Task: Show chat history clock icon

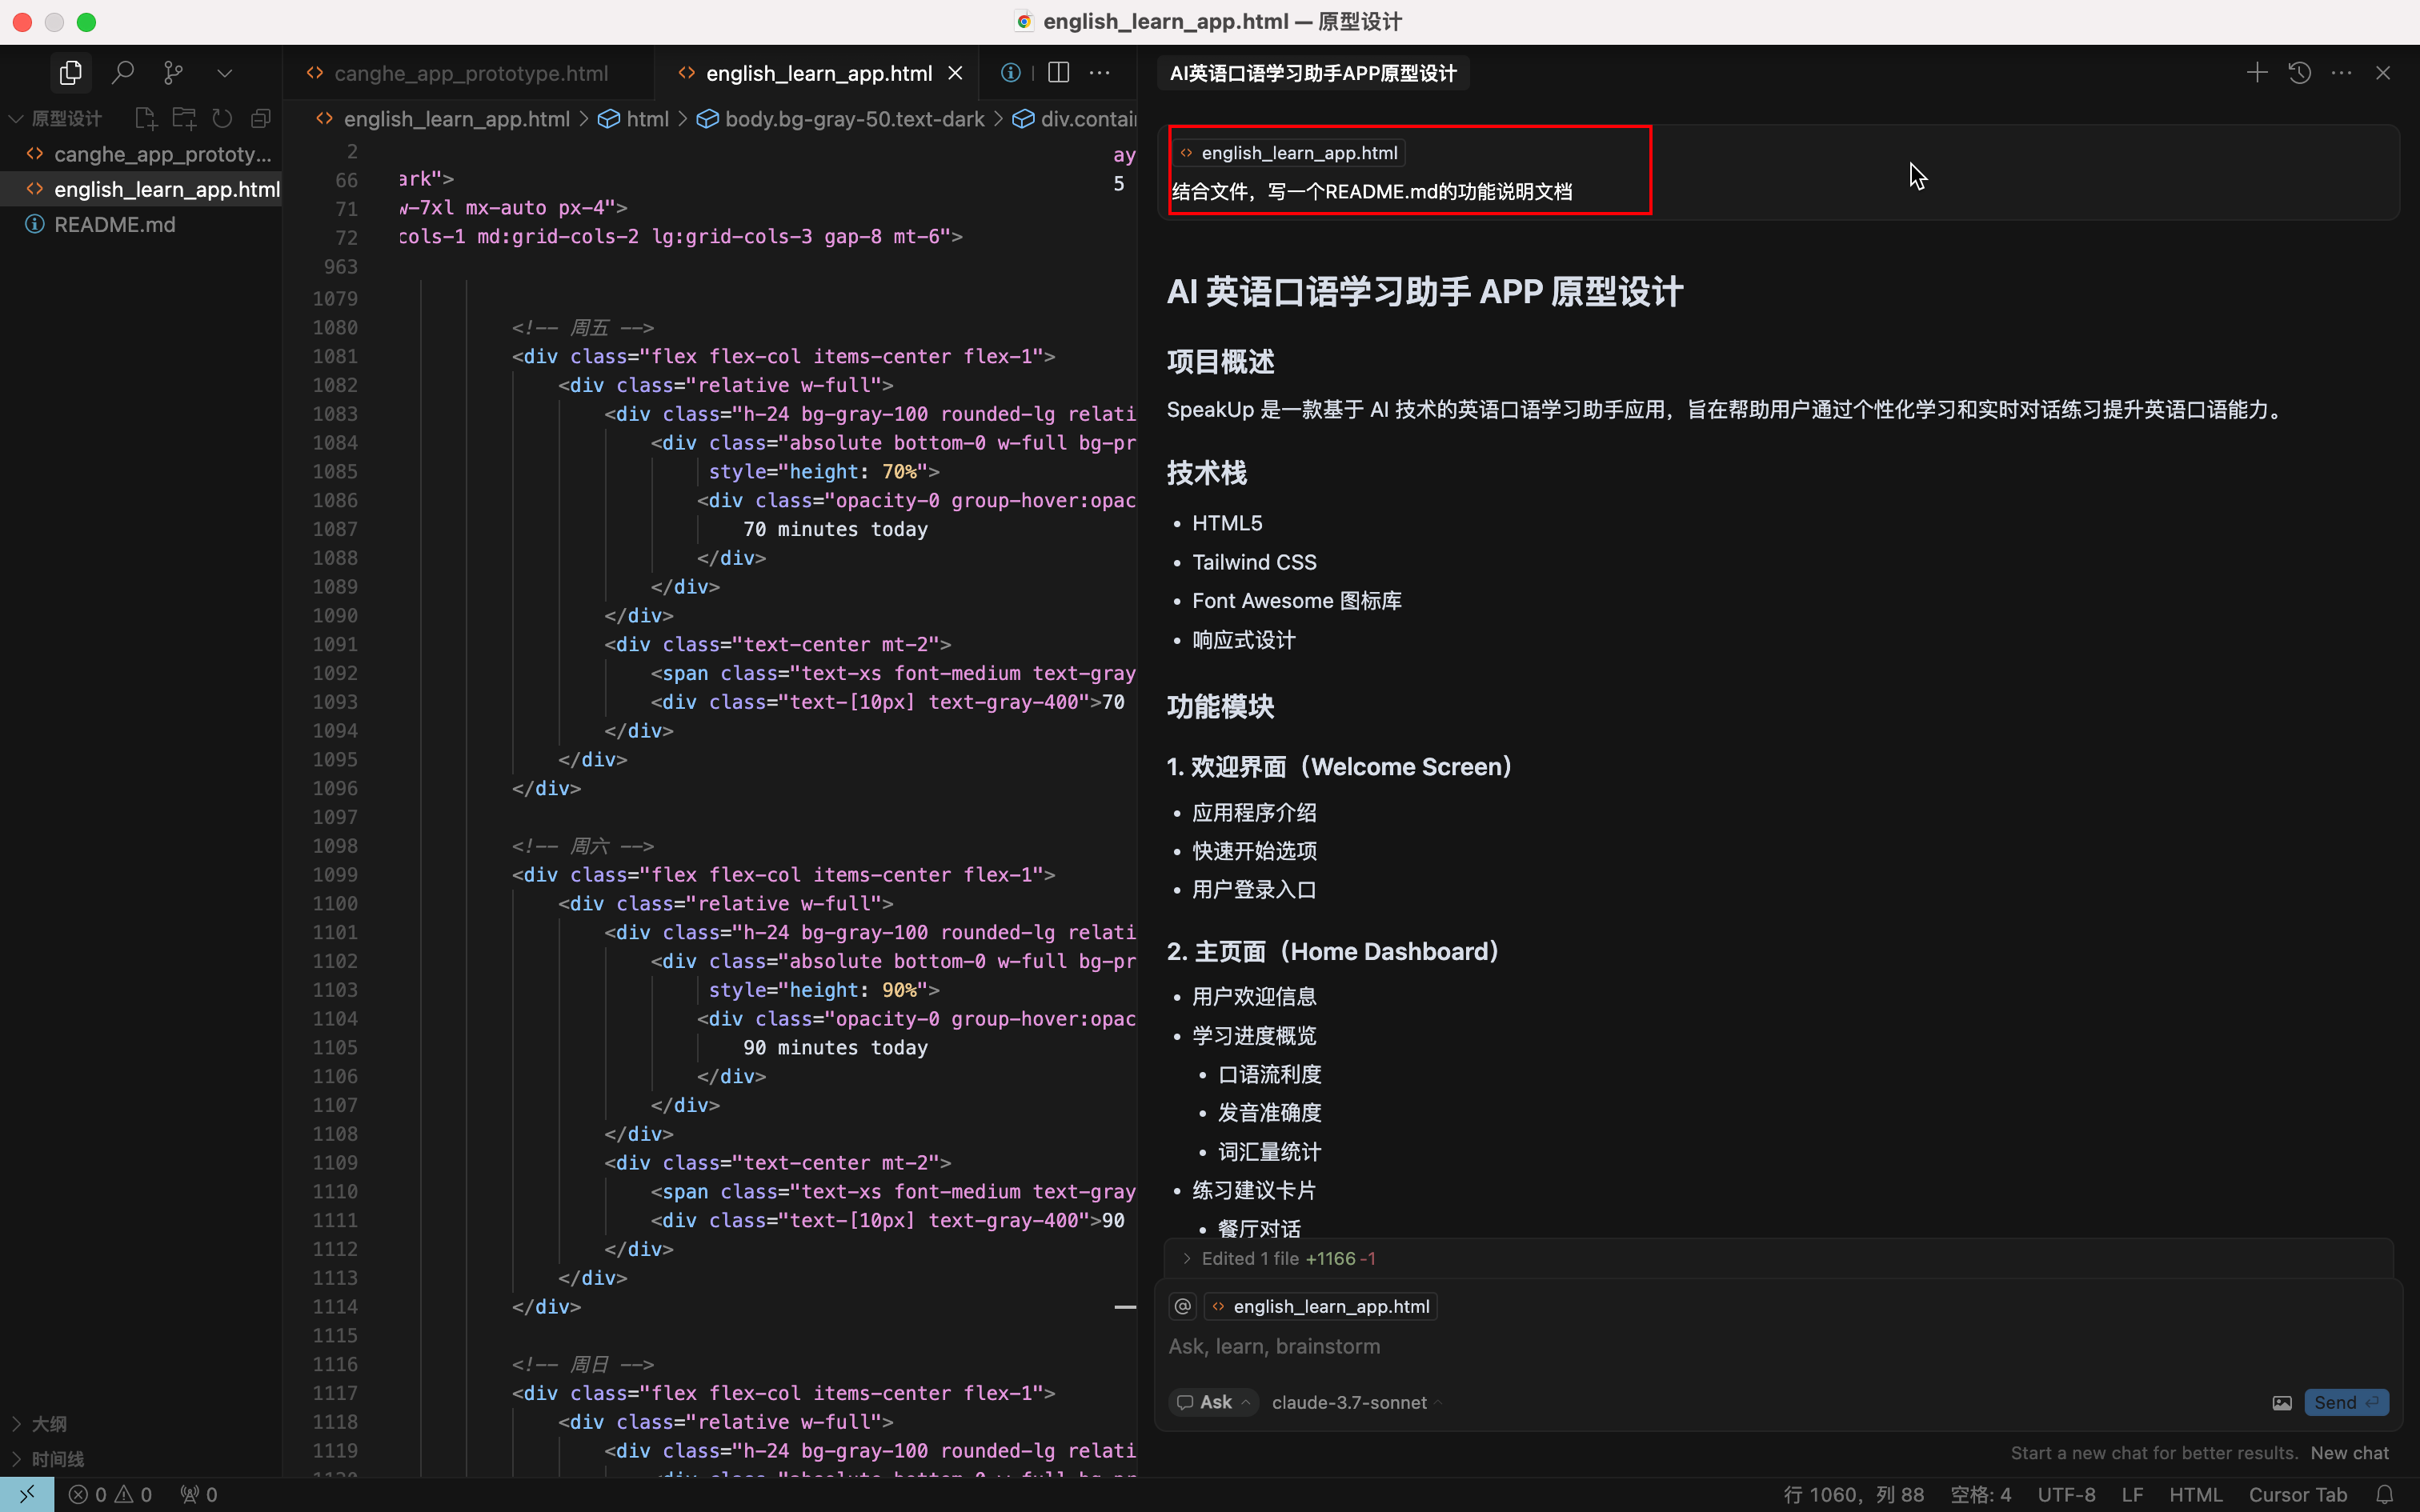Action: tap(2299, 73)
